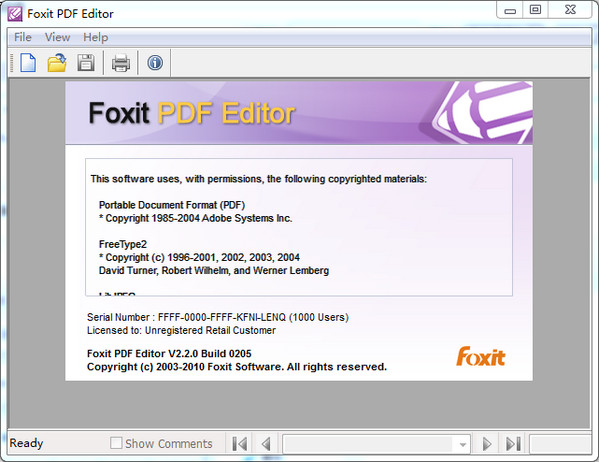Click the New document icon
Viewport: 599px width, 462px height.
28,63
